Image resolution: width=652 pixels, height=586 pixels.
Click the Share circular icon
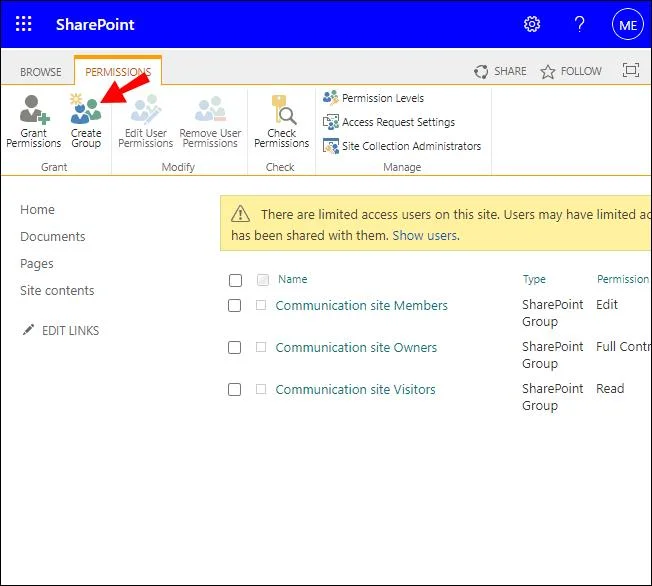pyautogui.click(x=481, y=72)
